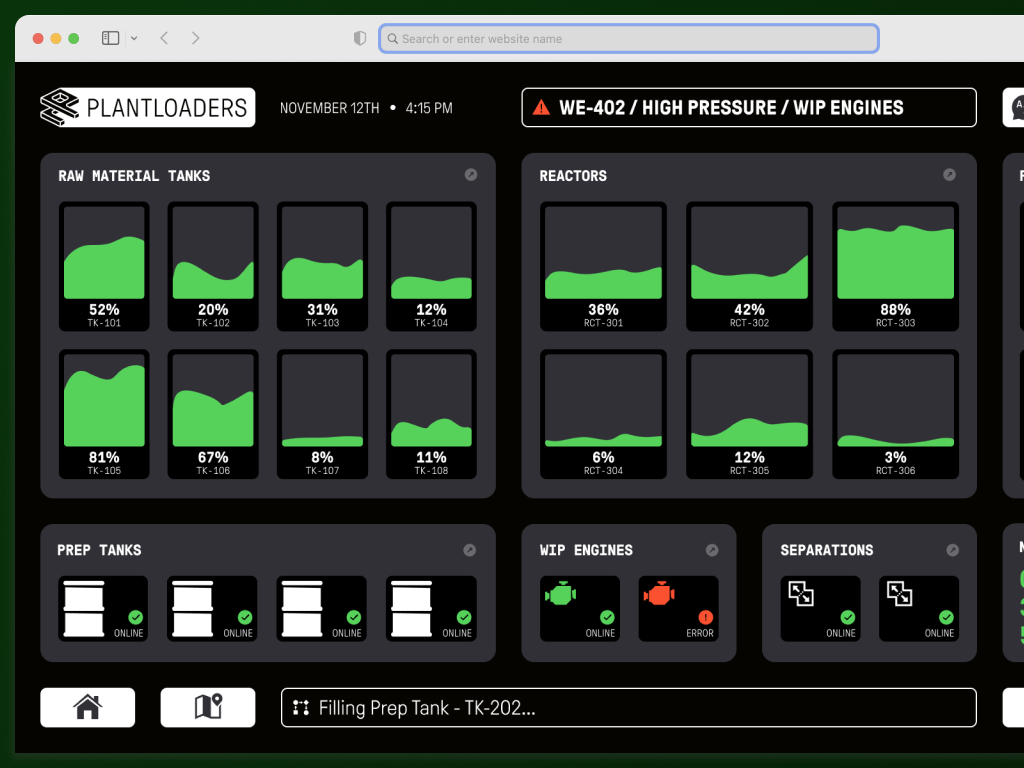1024x768 pixels.
Task: Click the website address search field
Action: point(628,39)
